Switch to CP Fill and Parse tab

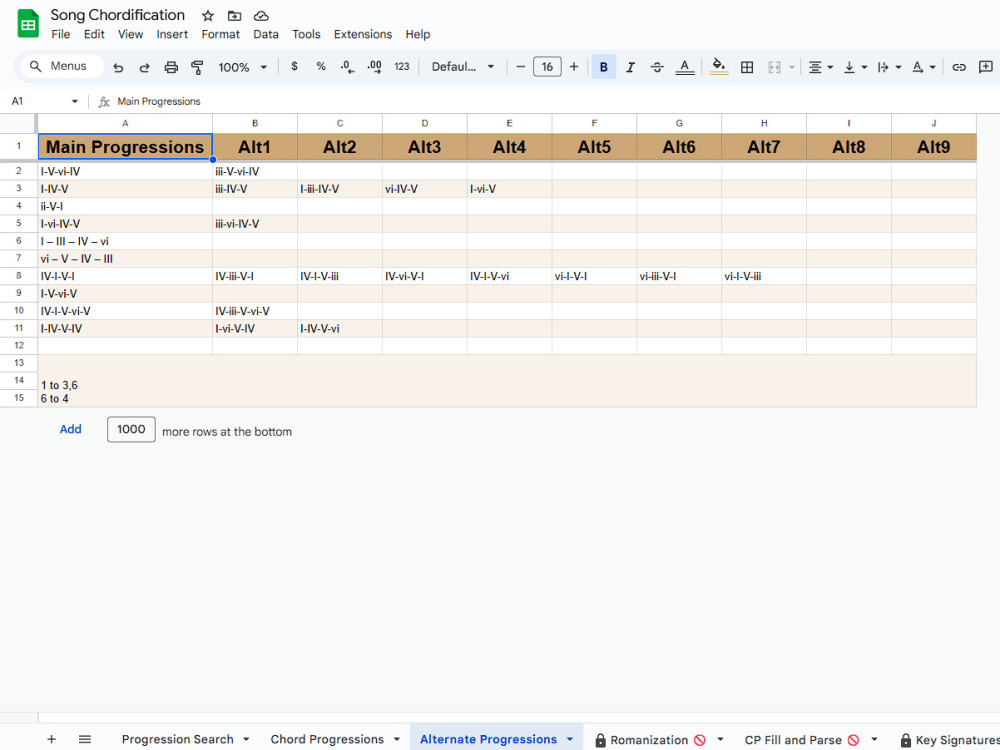pos(793,740)
